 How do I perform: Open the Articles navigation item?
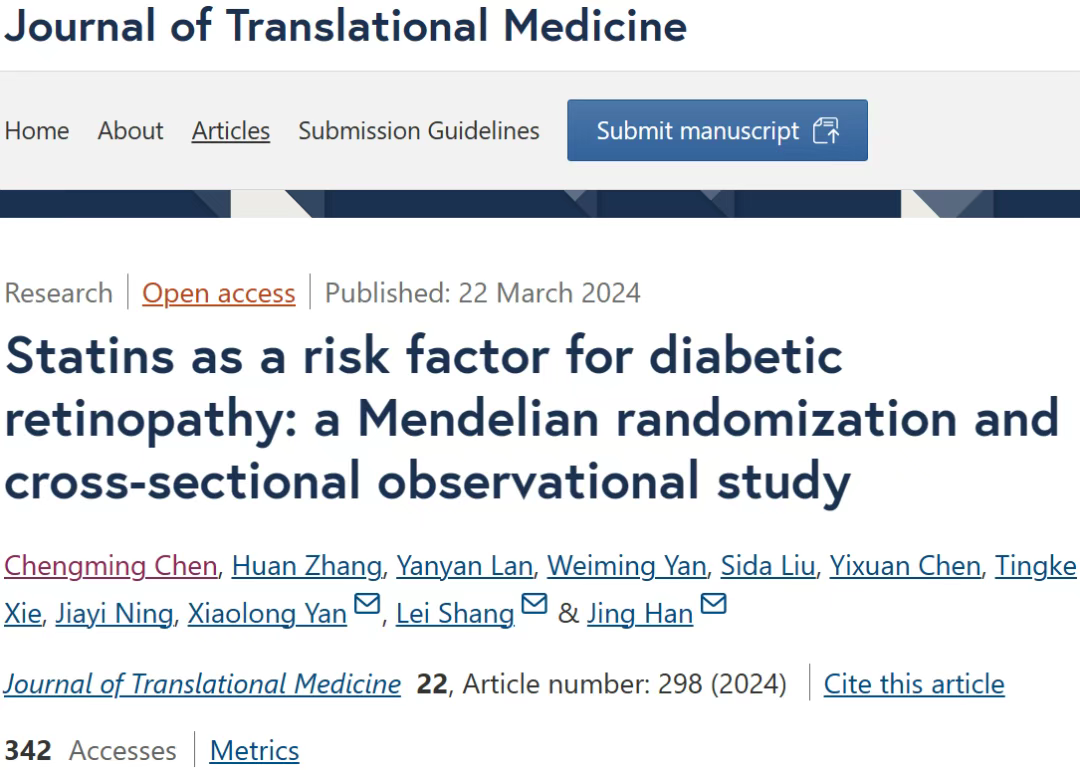(x=231, y=131)
